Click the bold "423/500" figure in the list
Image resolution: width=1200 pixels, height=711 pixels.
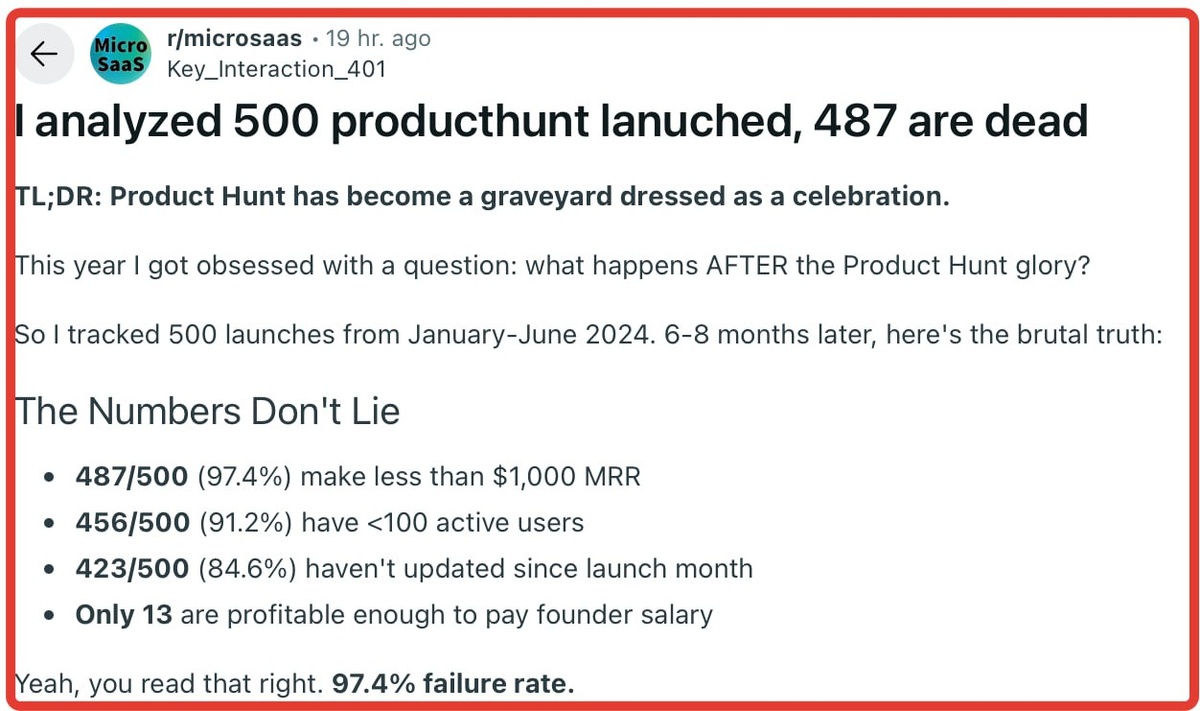tap(131, 569)
